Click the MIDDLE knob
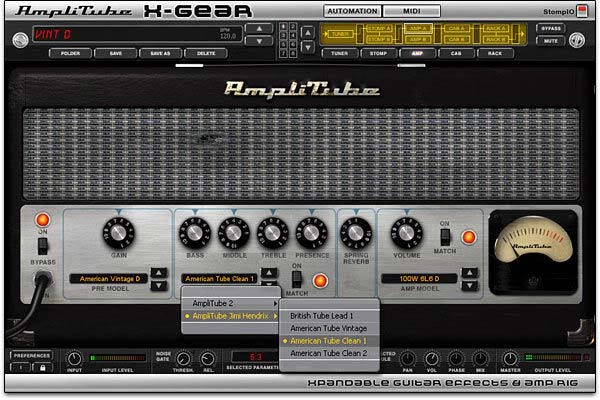 (x=234, y=233)
